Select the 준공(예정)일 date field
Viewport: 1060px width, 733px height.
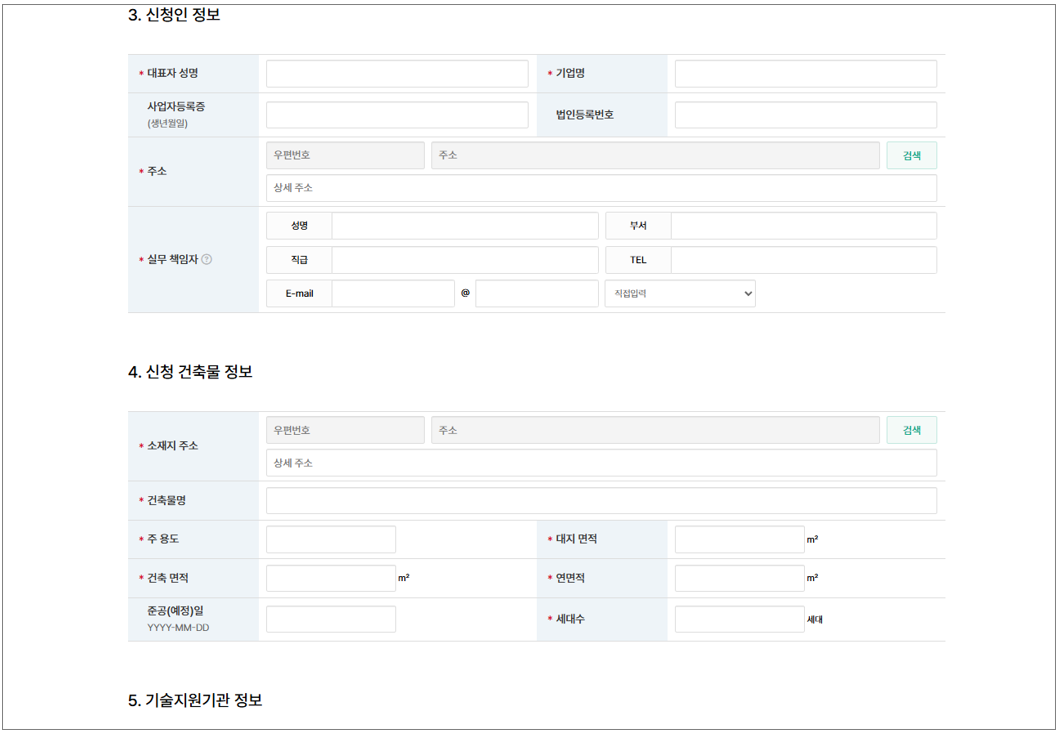(330, 620)
